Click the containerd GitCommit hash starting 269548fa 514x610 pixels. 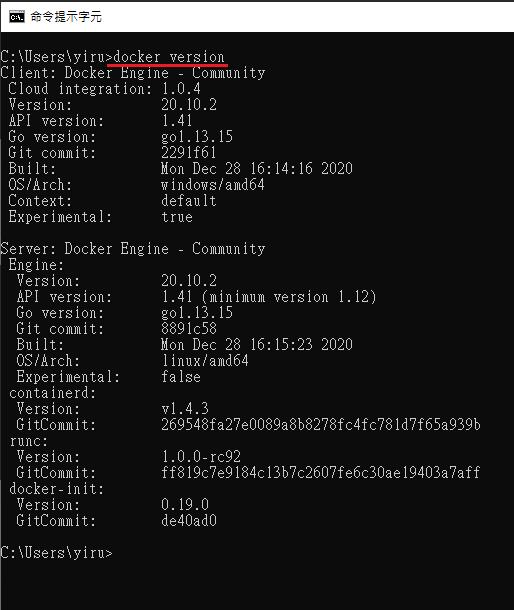[321, 424]
